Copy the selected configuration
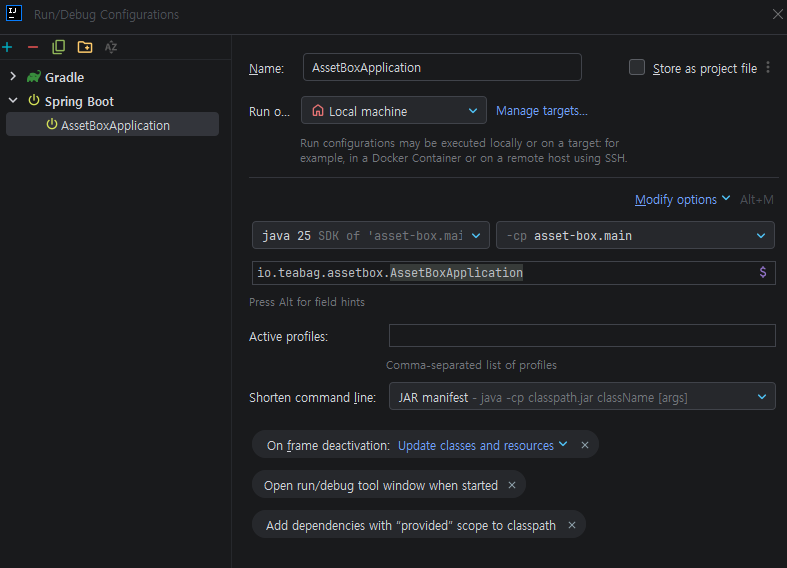This screenshot has width=787, height=568. point(59,47)
